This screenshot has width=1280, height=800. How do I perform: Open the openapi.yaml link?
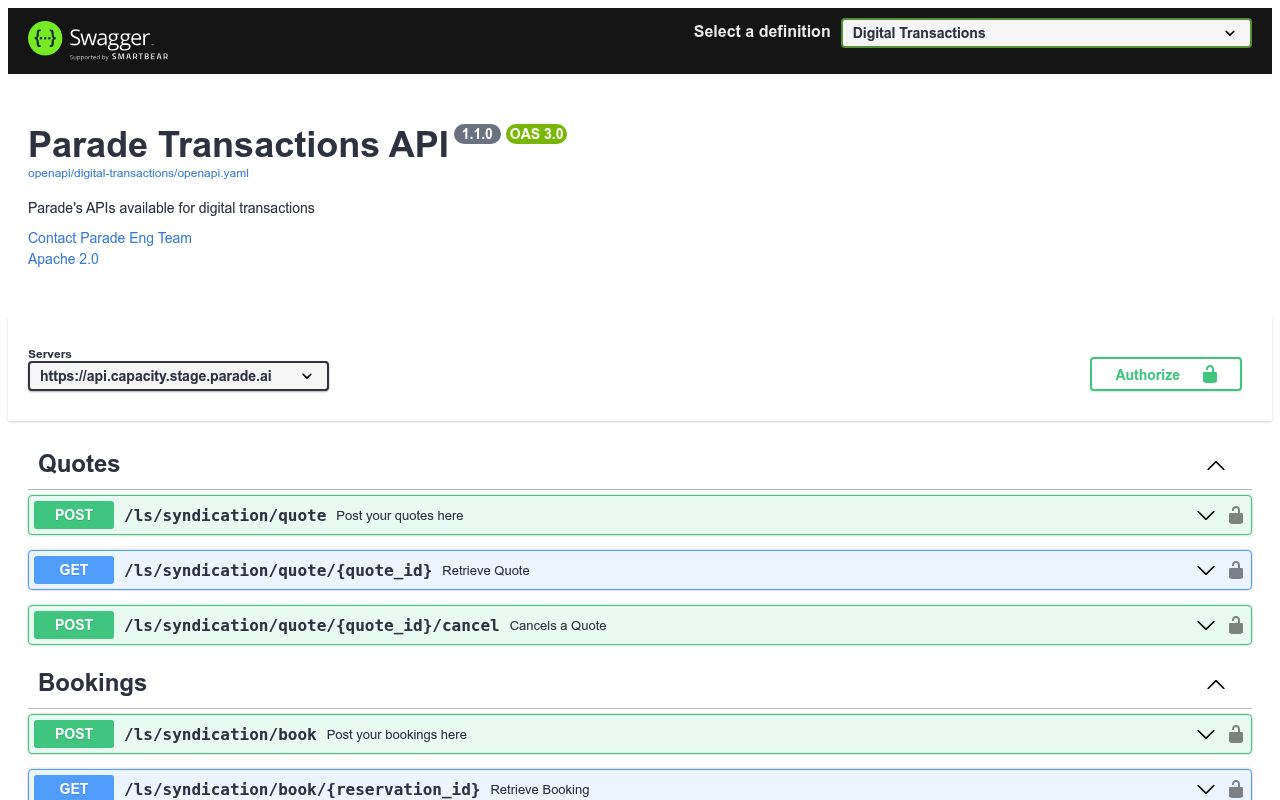point(138,173)
